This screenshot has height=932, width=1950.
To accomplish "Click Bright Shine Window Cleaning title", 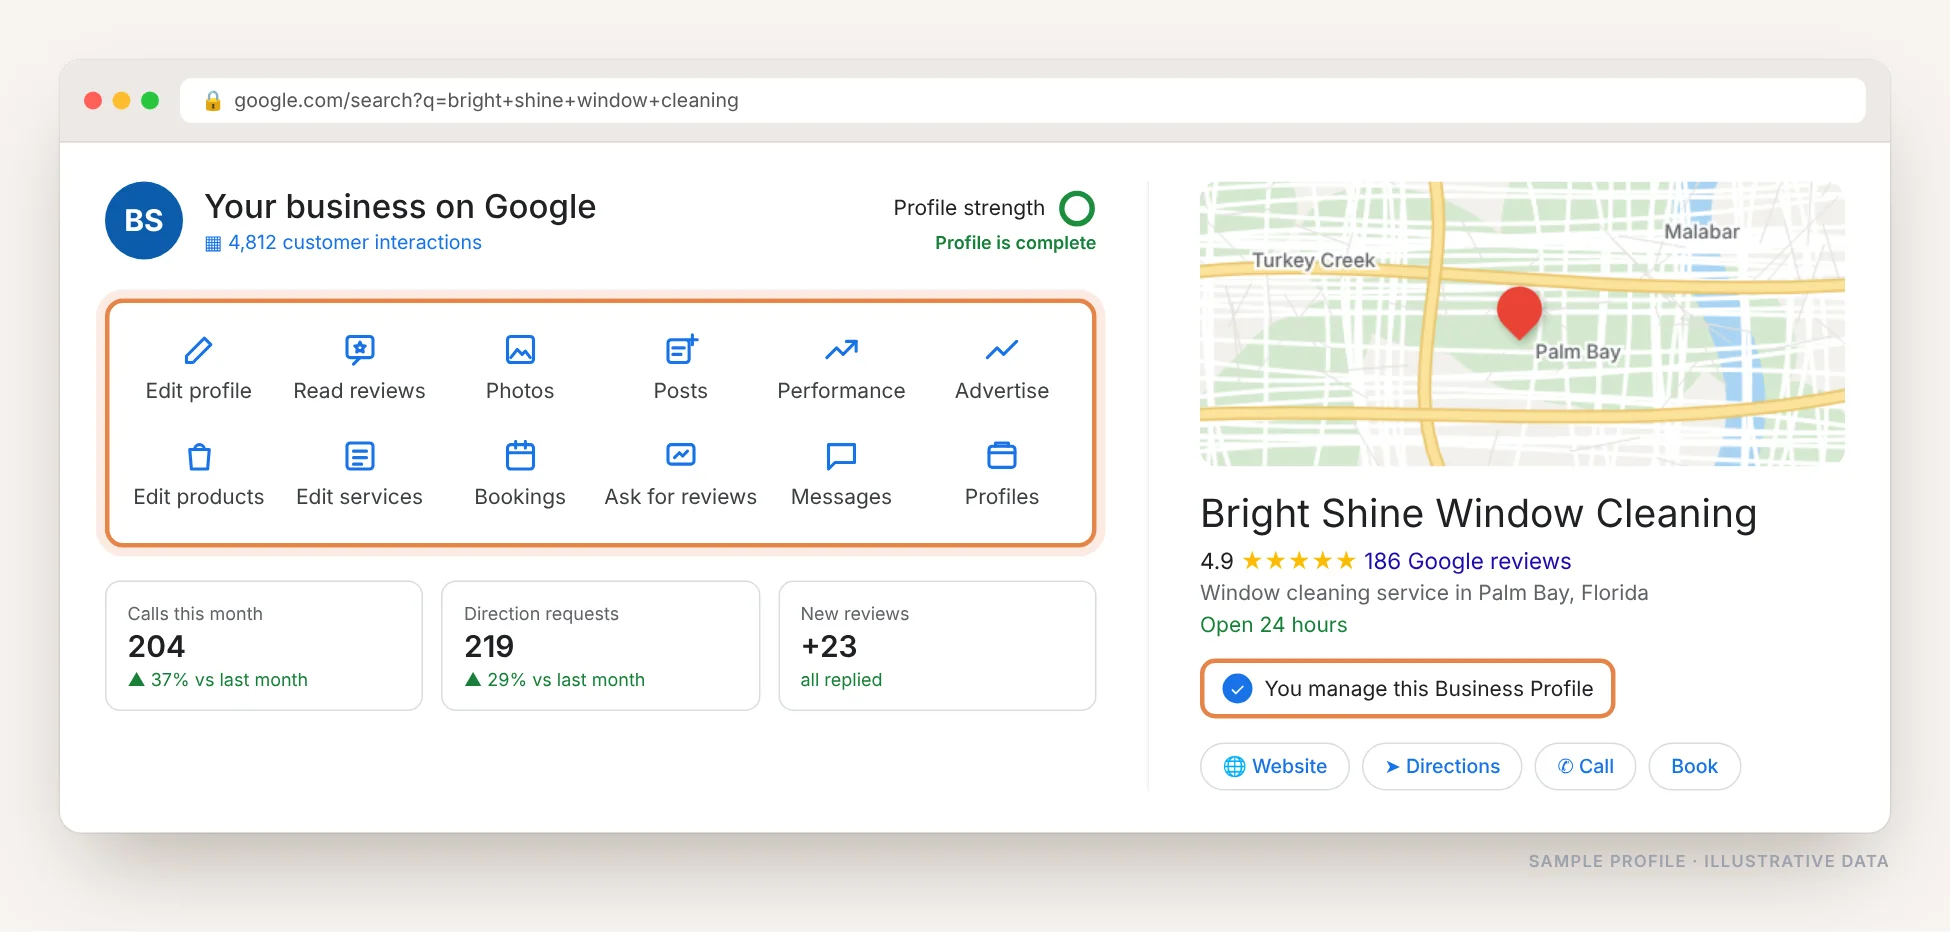I will (1478, 513).
